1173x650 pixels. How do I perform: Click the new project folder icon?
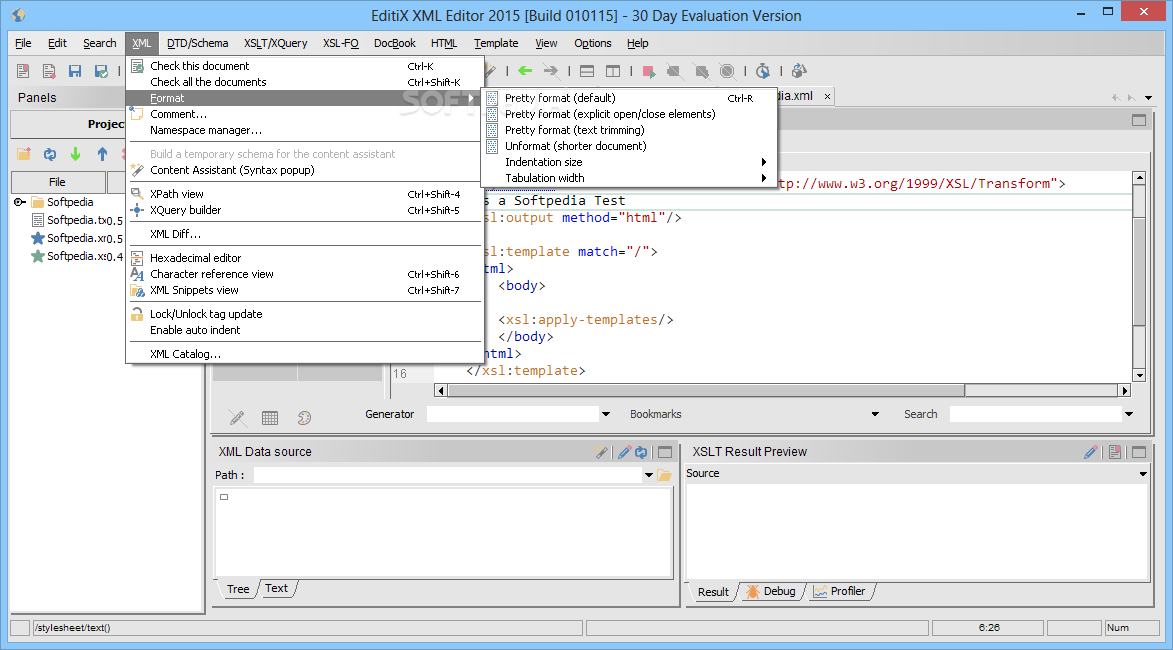point(24,154)
